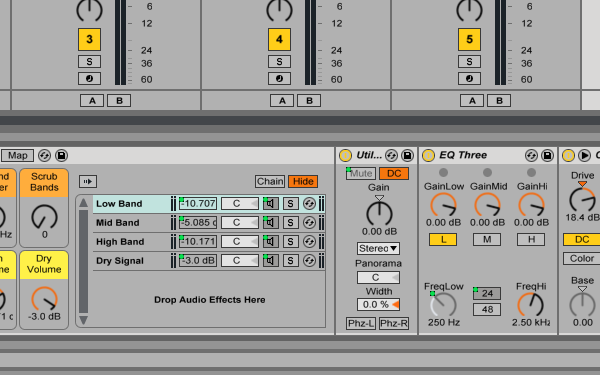Viewport: 600px width, 375px height.
Task: Toggle EQ Three low band L button
Action: (443, 240)
